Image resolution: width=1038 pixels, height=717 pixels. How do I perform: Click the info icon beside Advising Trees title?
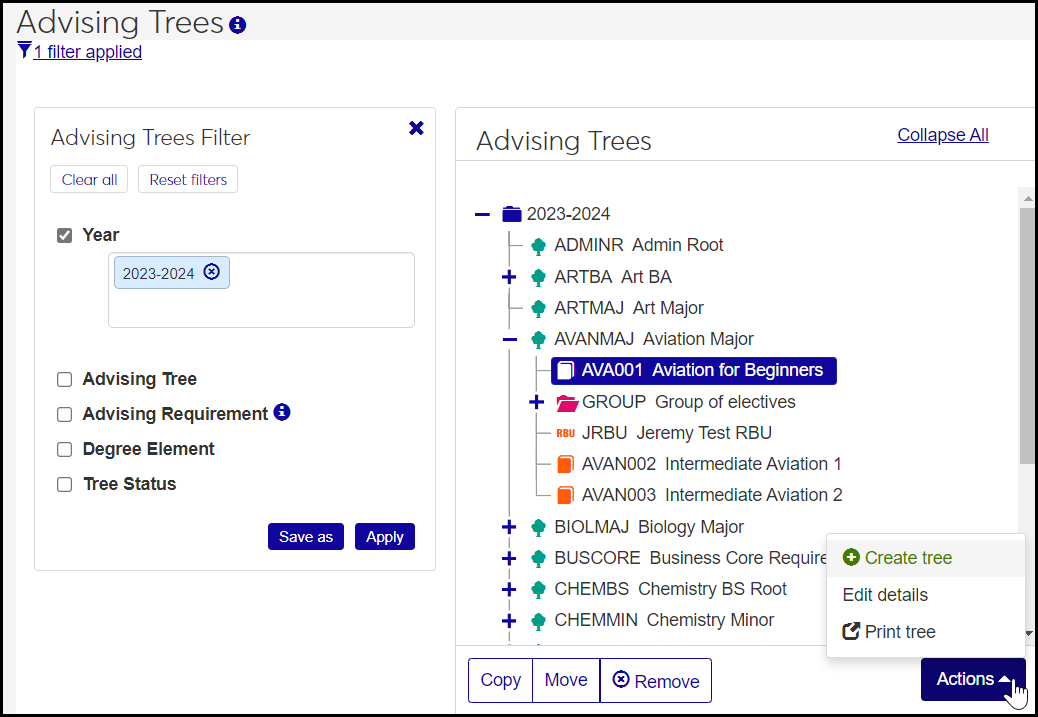(x=237, y=25)
